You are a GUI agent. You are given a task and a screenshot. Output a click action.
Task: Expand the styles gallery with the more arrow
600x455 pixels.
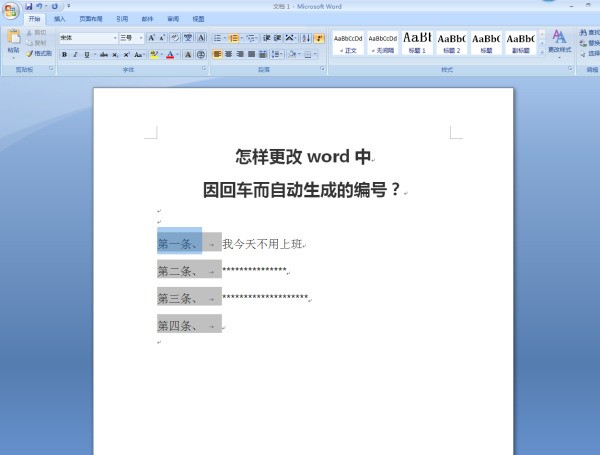click(542, 51)
